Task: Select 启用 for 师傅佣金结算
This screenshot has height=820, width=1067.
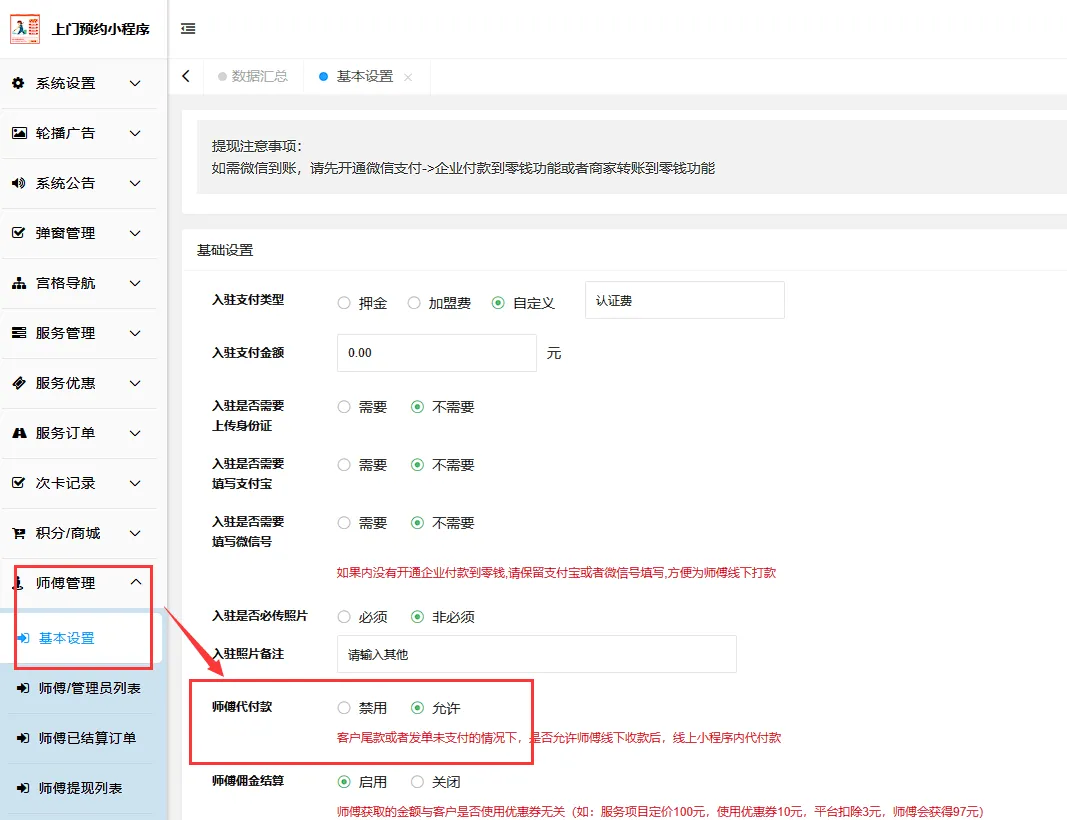Action: (x=344, y=782)
